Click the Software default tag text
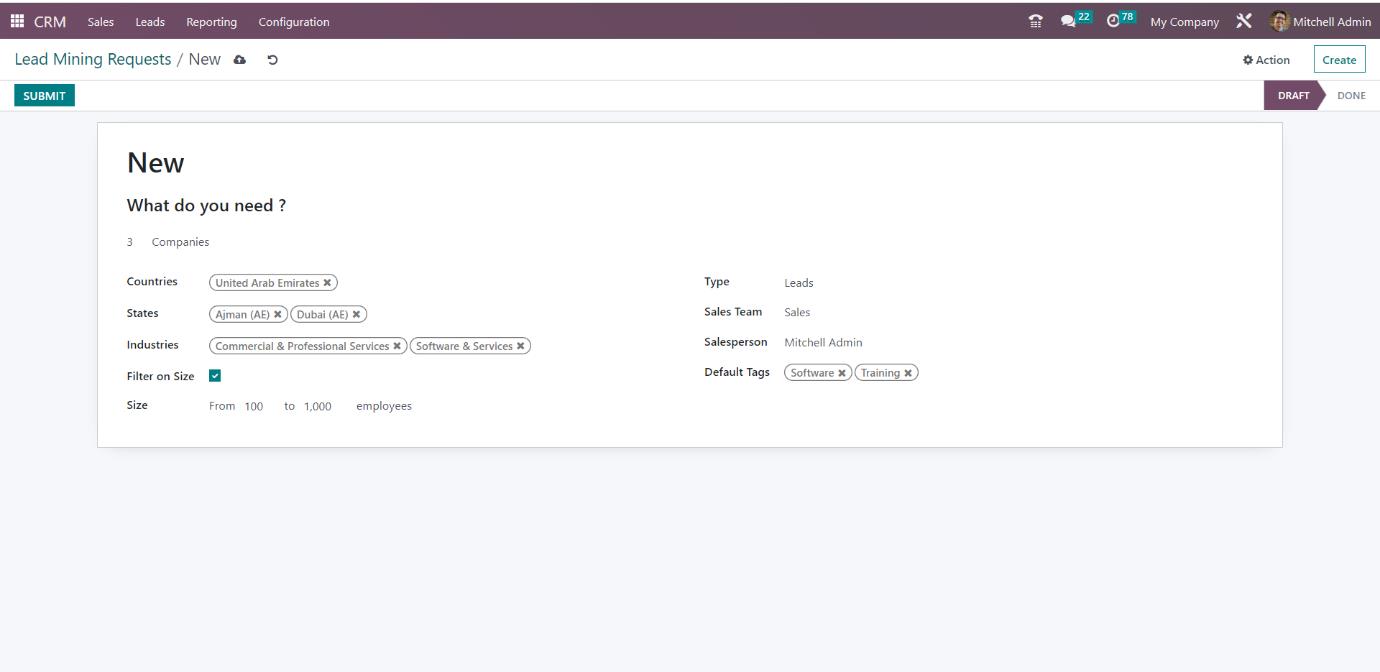This screenshot has width=1380, height=672. coord(812,373)
